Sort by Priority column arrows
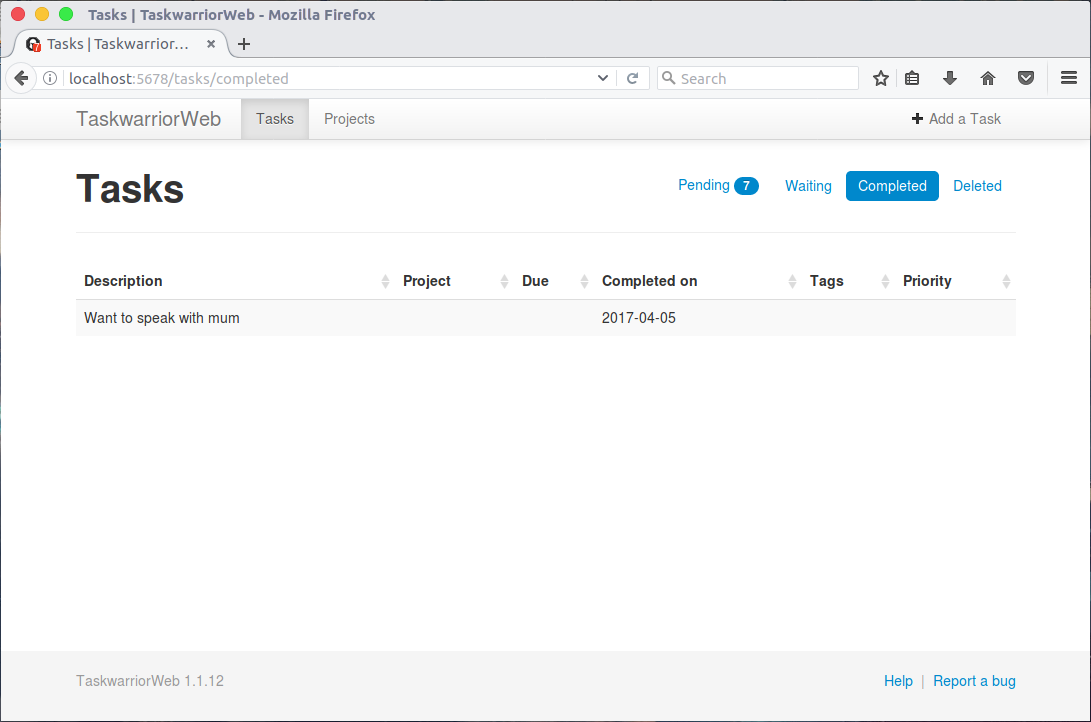Image resolution: width=1091 pixels, height=722 pixels. 1006,281
